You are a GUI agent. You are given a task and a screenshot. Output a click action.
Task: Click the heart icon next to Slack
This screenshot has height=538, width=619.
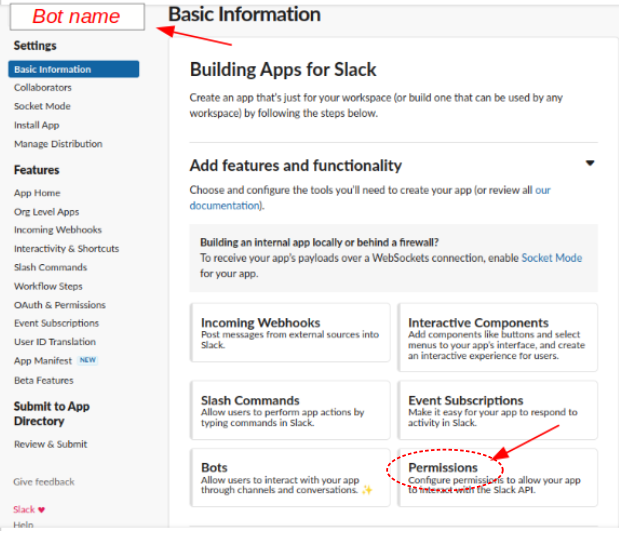41,510
